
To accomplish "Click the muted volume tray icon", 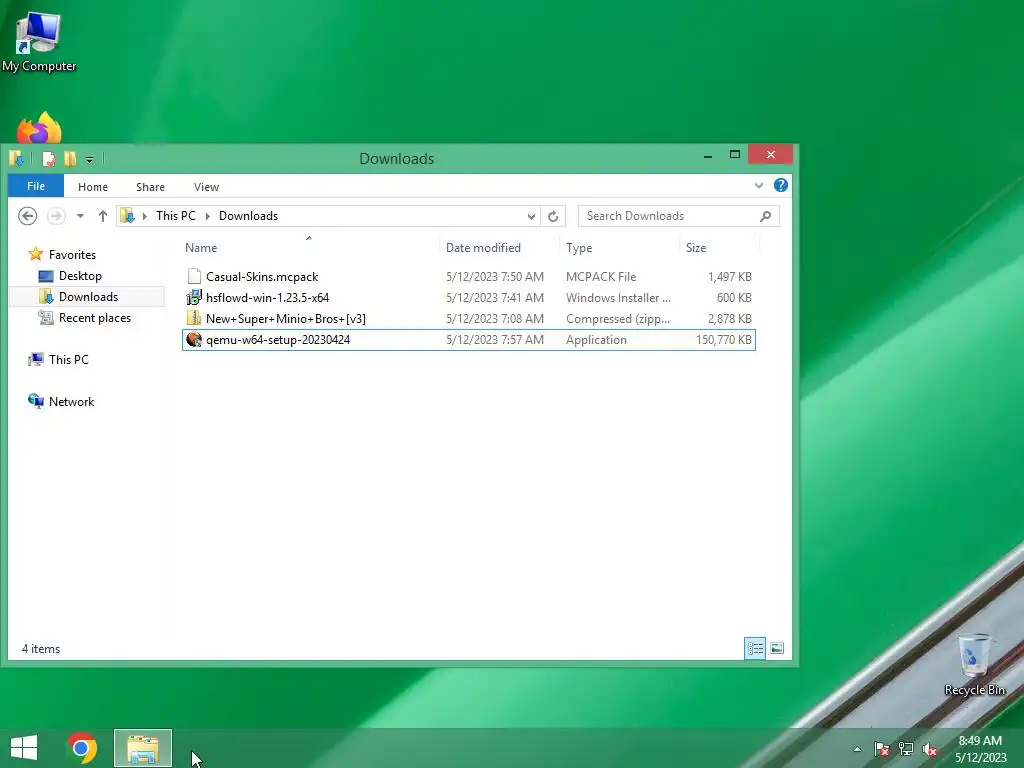I will pyautogui.click(x=930, y=749).
